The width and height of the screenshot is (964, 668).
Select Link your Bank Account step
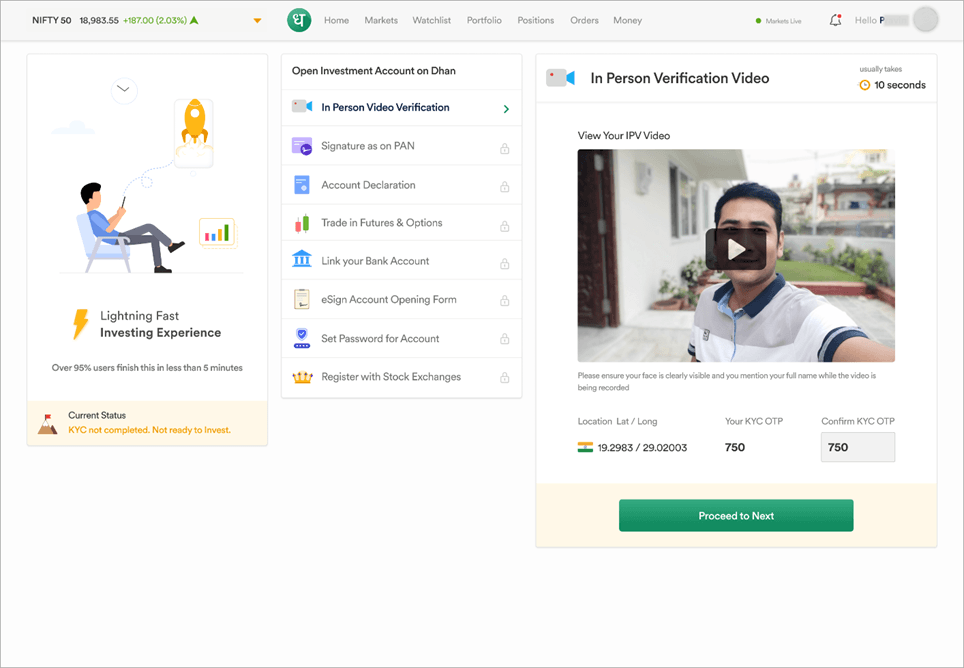pyautogui.click(x=375, y=261)
